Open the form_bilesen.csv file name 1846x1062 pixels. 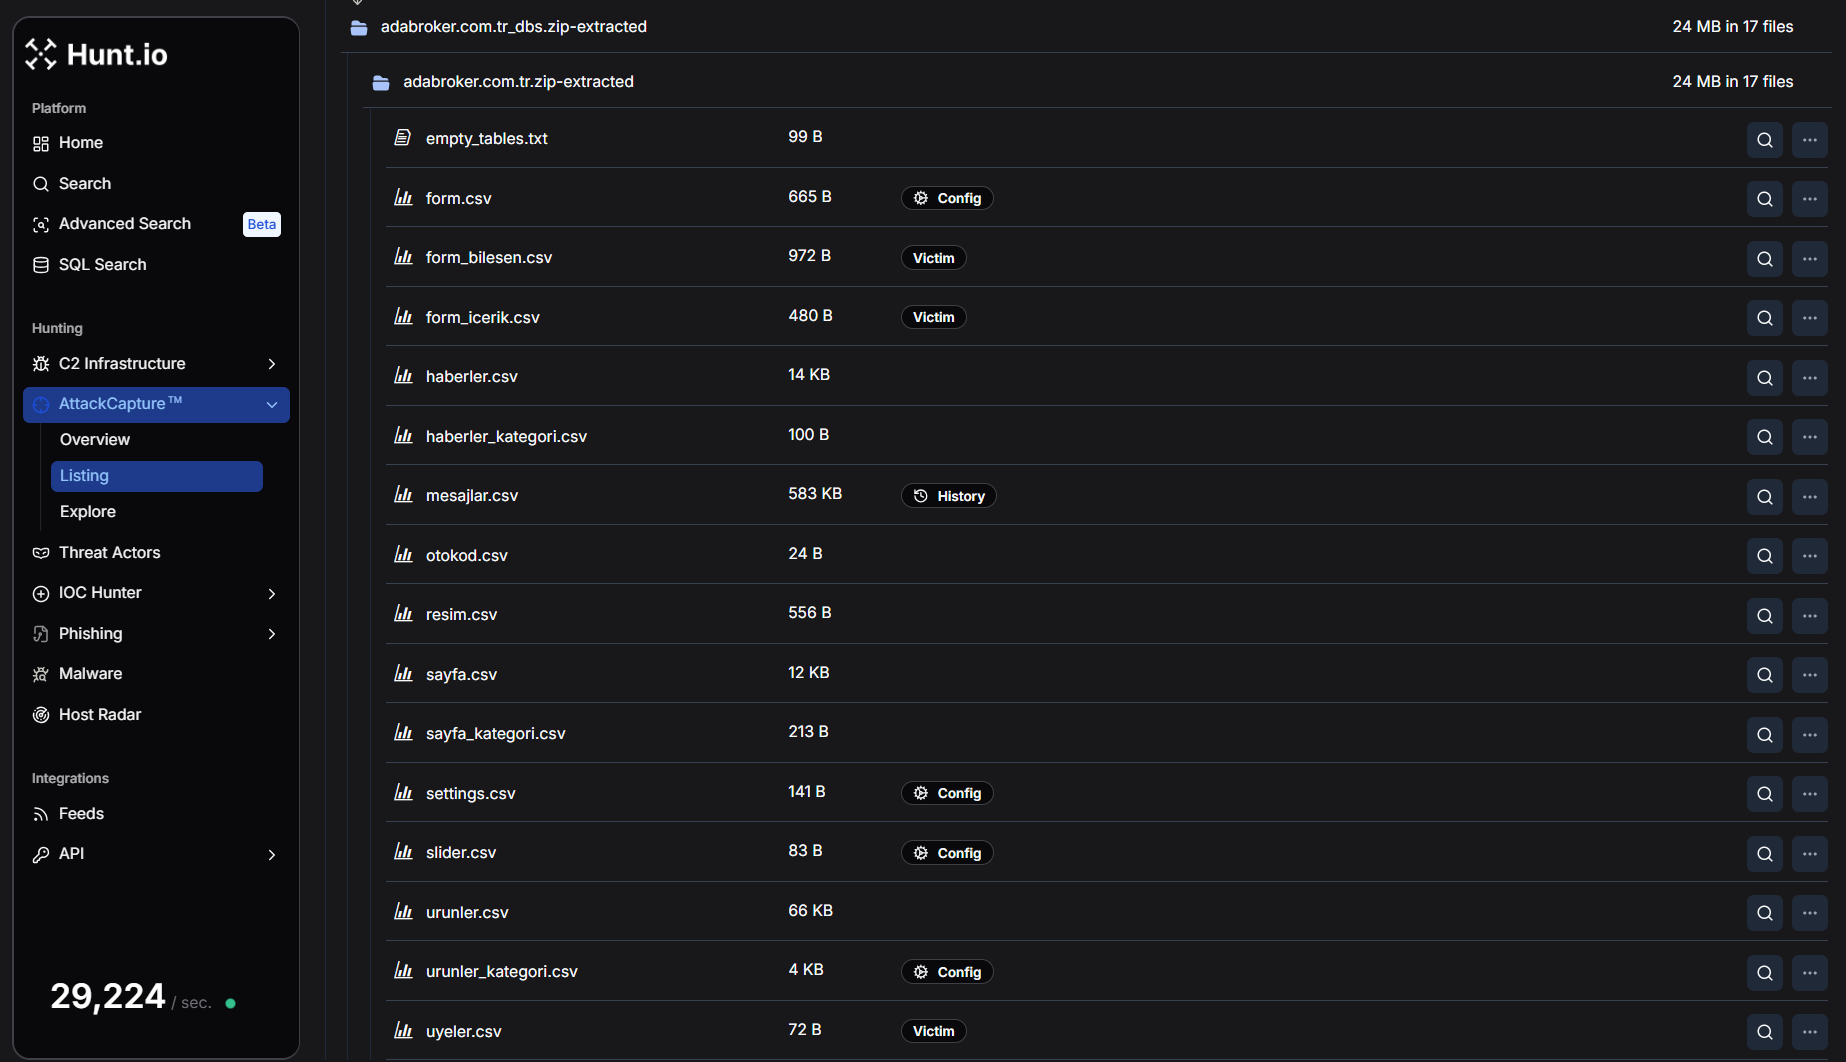point(489,258)
